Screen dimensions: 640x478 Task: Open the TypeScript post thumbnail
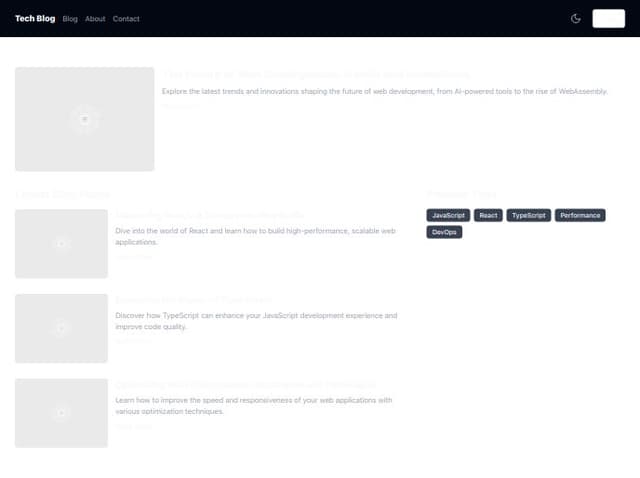61,328
